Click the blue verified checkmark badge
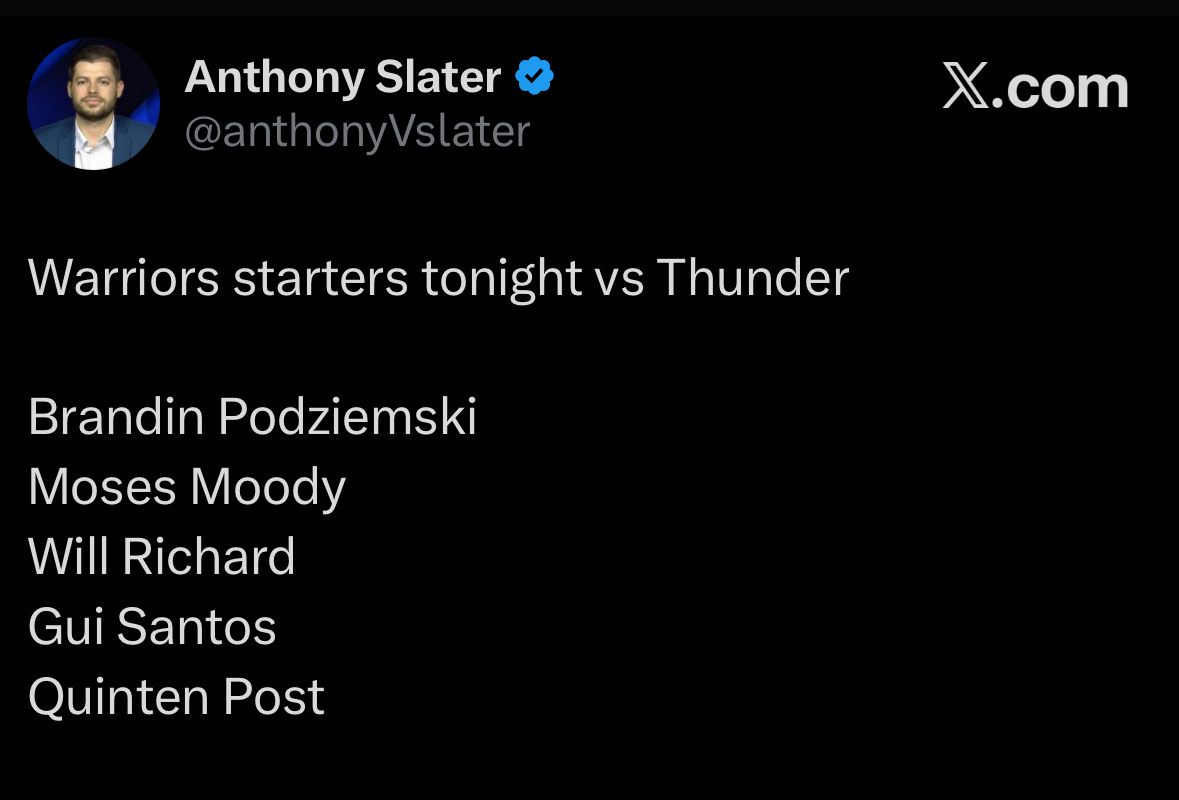 [x=535, y=77]
